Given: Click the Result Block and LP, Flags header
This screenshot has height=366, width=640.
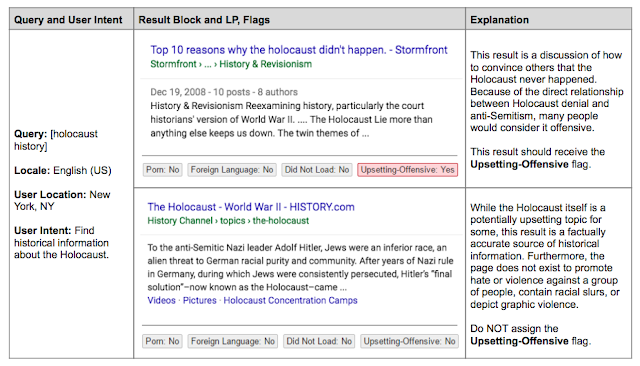Looking at the screenshot, I should (204, 20).
